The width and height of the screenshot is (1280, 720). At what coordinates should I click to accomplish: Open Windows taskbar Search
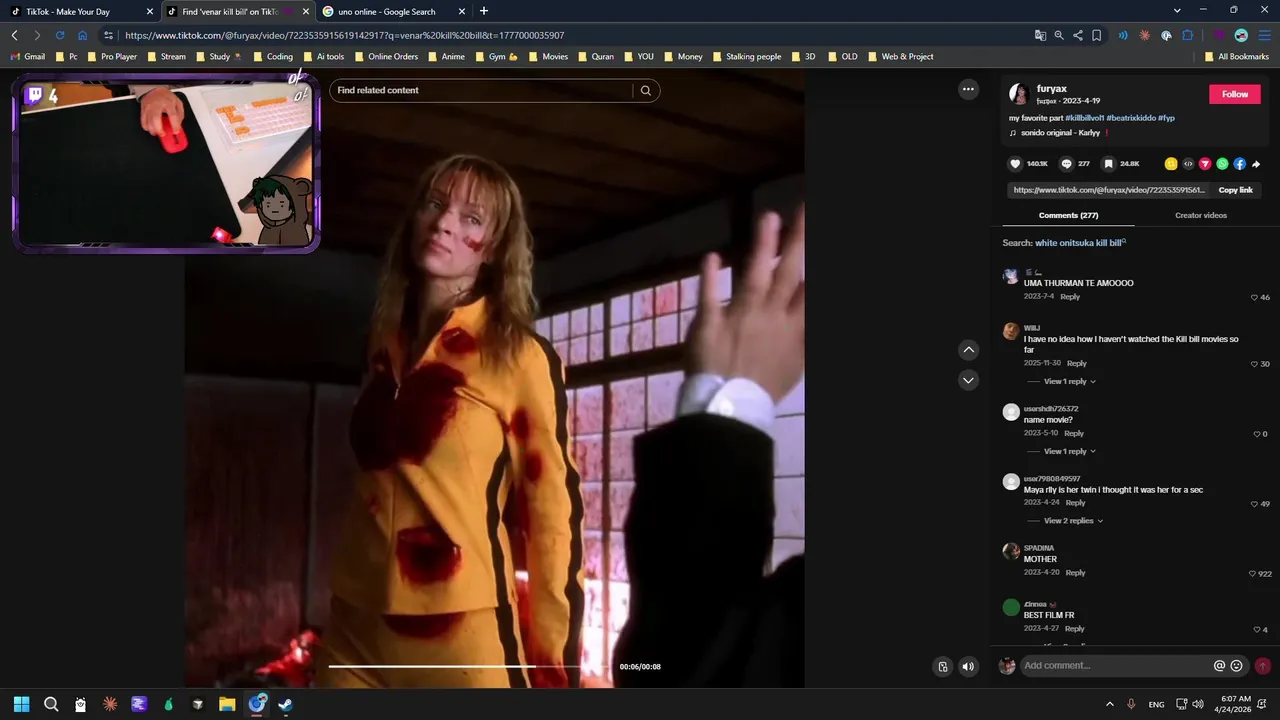(x=51, y=704)
